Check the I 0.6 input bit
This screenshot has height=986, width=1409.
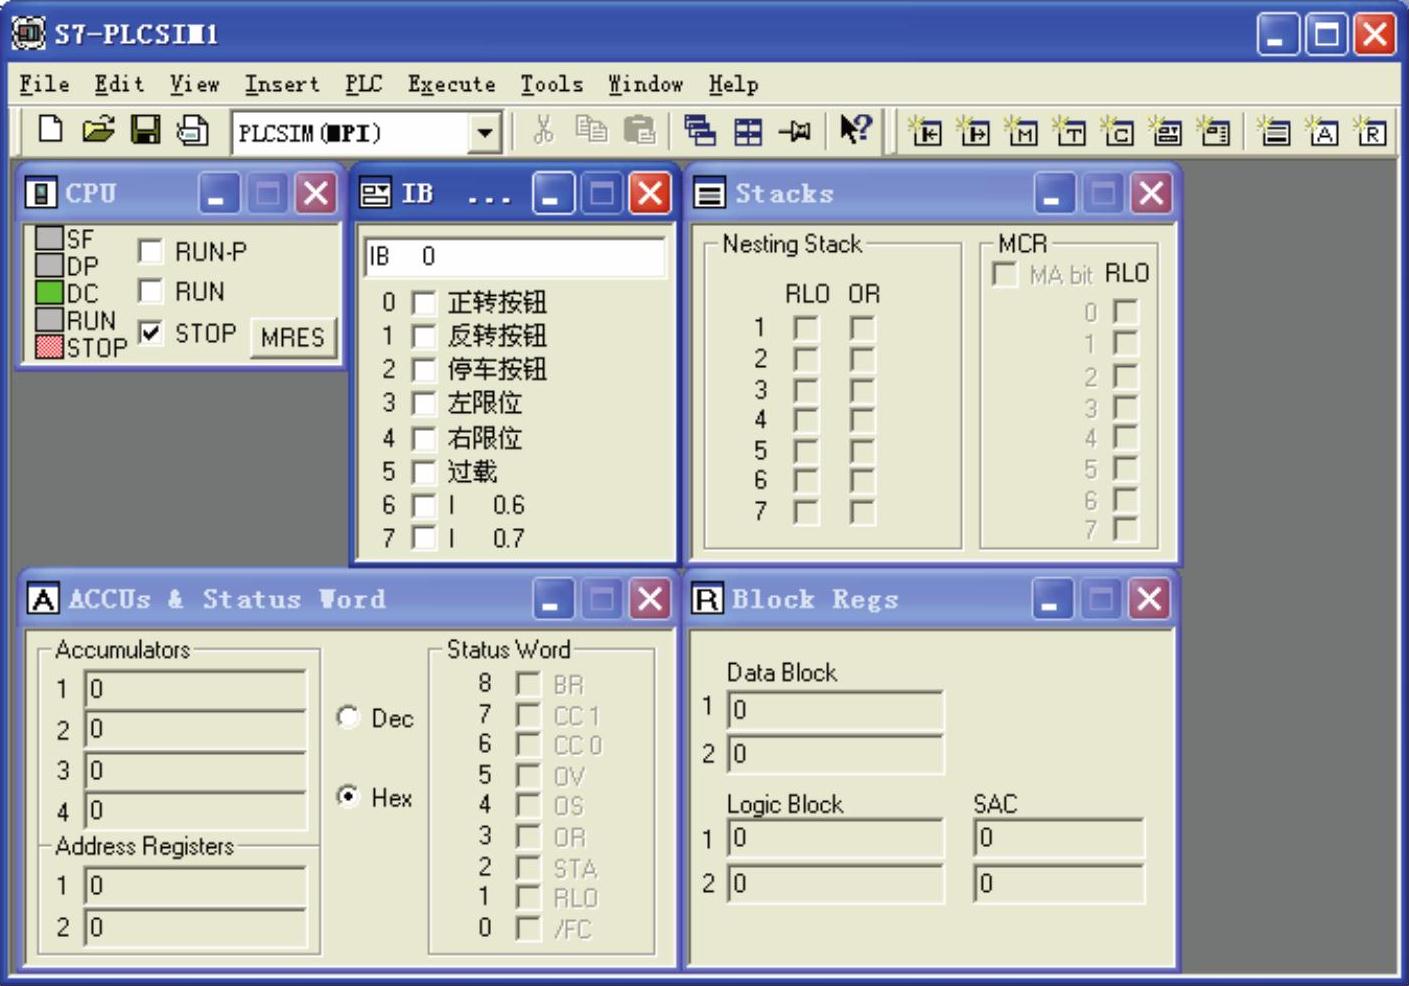(424, 505)
